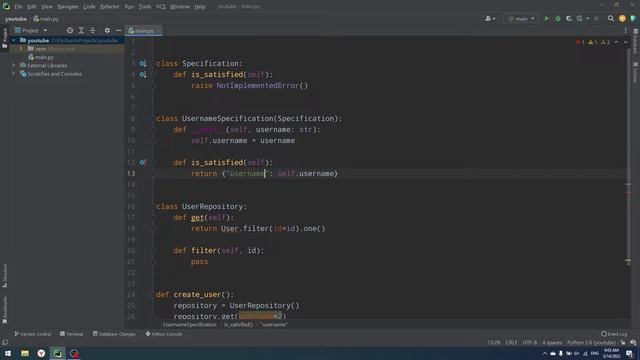Fold the UsernameSpecification __init__ method on line 9

pyautogui.click(x=154, y=129)
